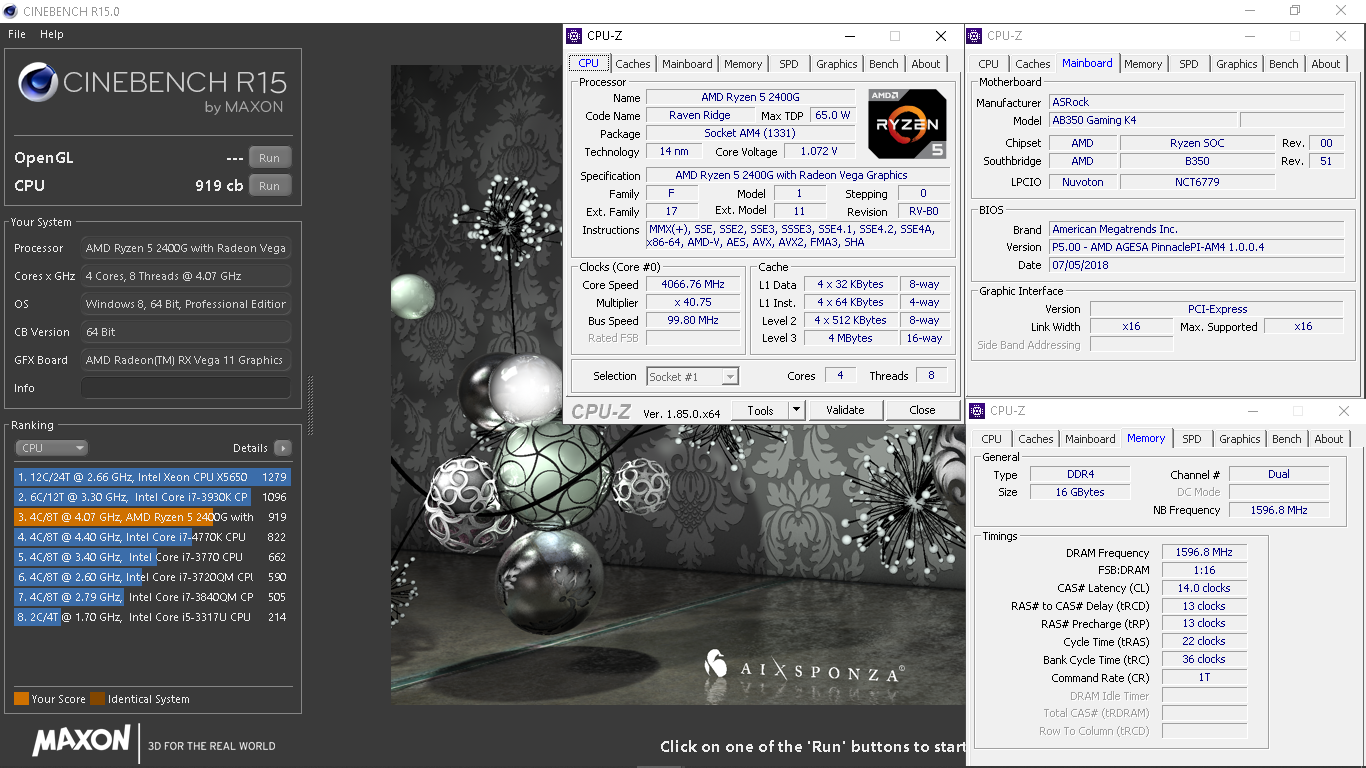Click the panel resize grip beside Your System
This screenshot has width=1366, height=768.
point(310,407)
